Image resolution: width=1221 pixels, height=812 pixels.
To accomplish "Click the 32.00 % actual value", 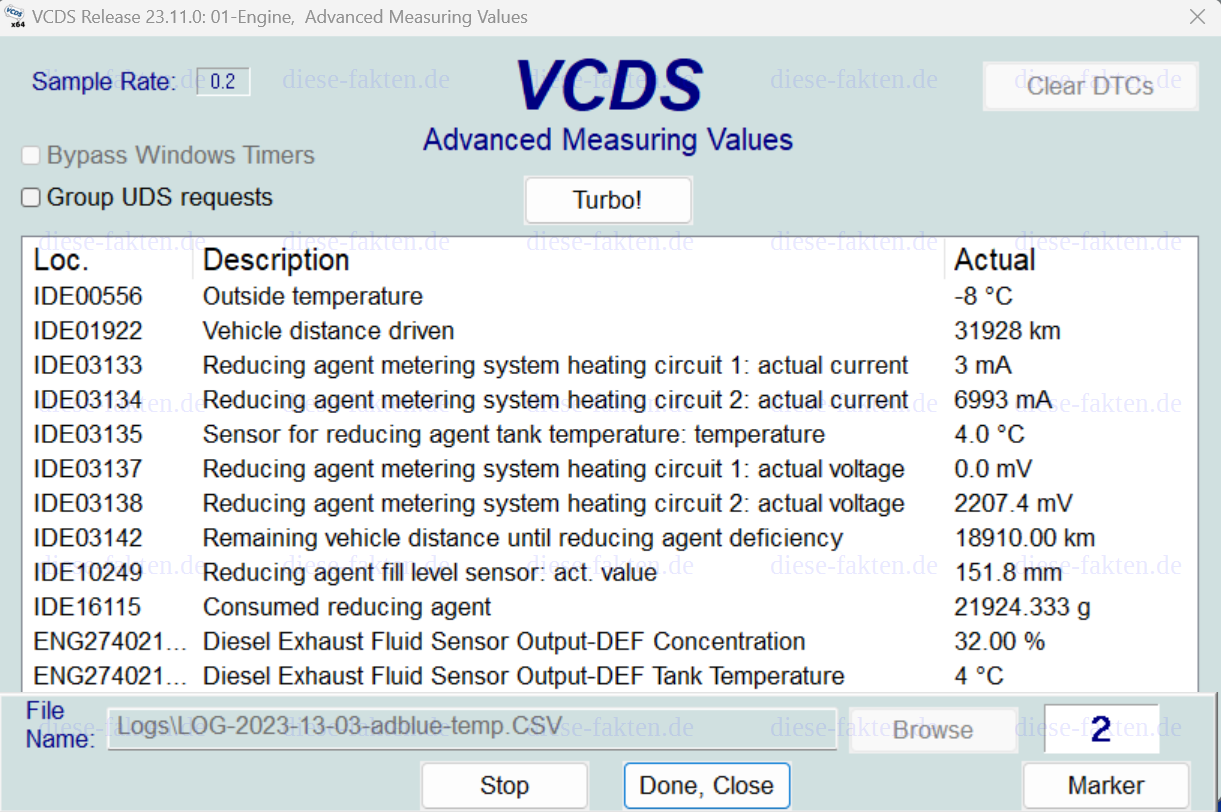I will tap(999, 642).
